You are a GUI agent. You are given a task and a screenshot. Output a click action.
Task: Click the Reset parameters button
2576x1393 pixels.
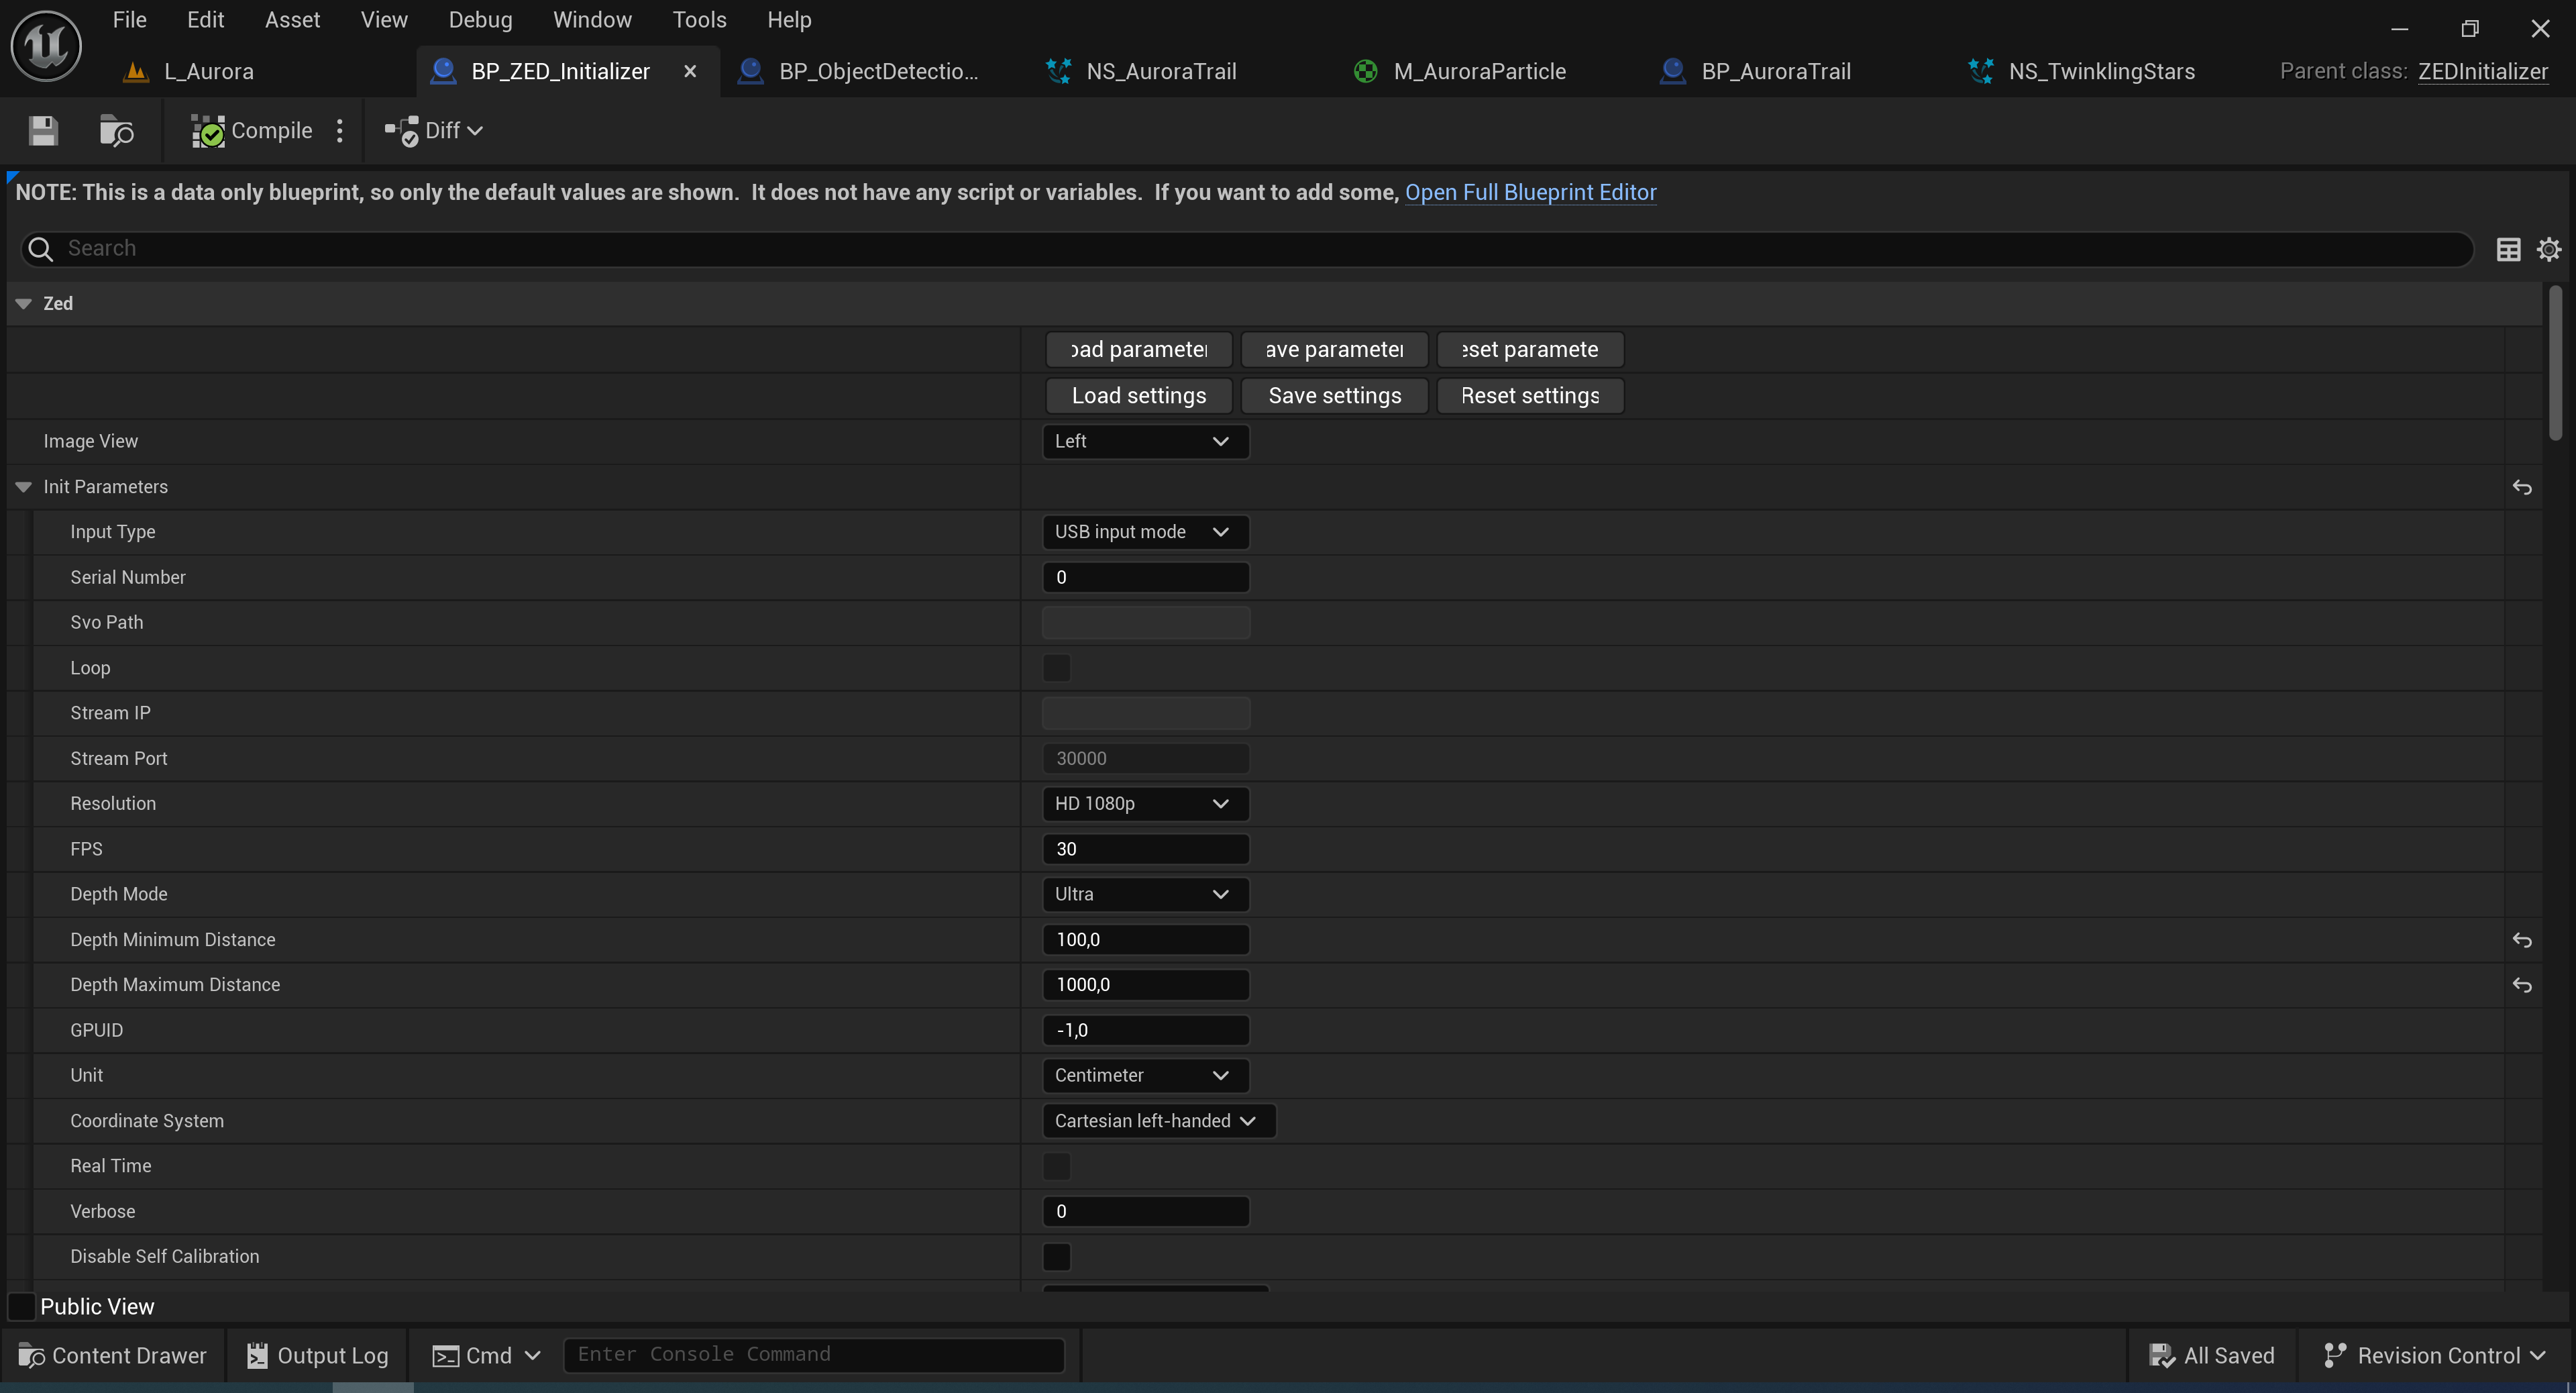1530,350
